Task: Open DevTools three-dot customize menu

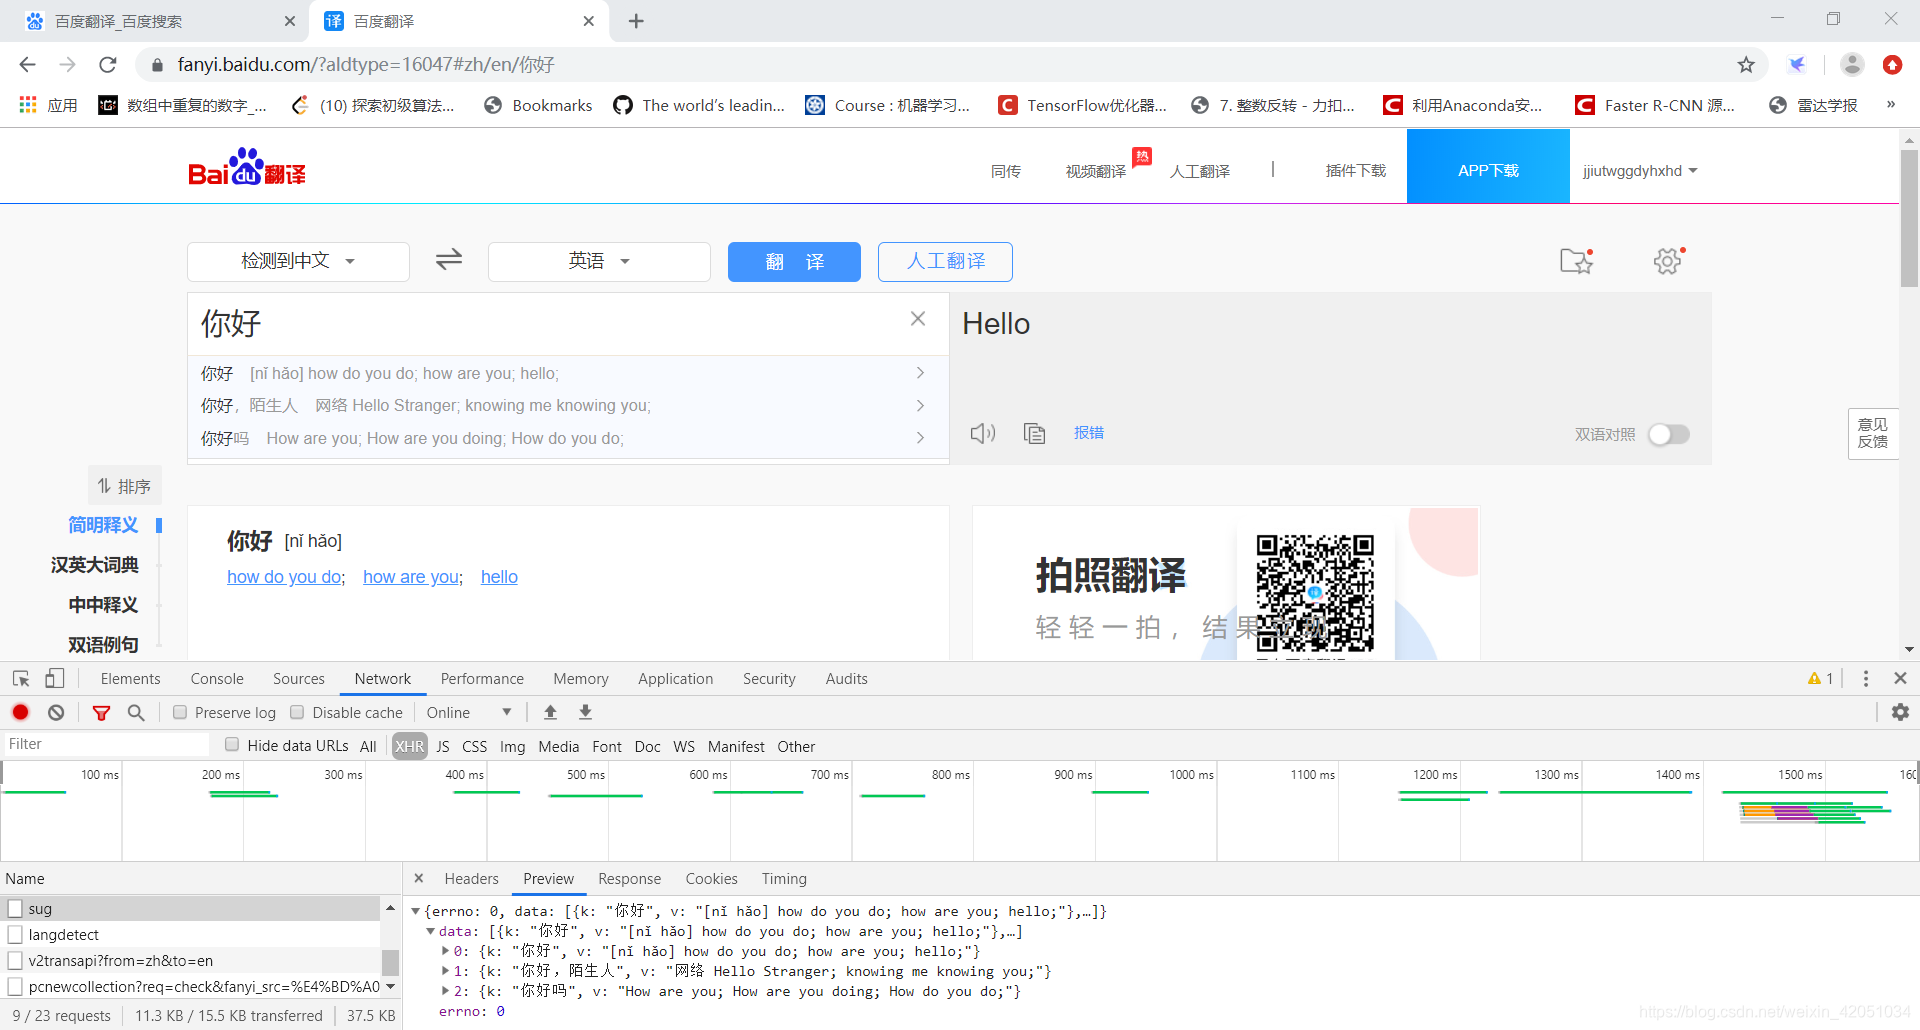Action: pyautogui.click(x=1866, y=679)
